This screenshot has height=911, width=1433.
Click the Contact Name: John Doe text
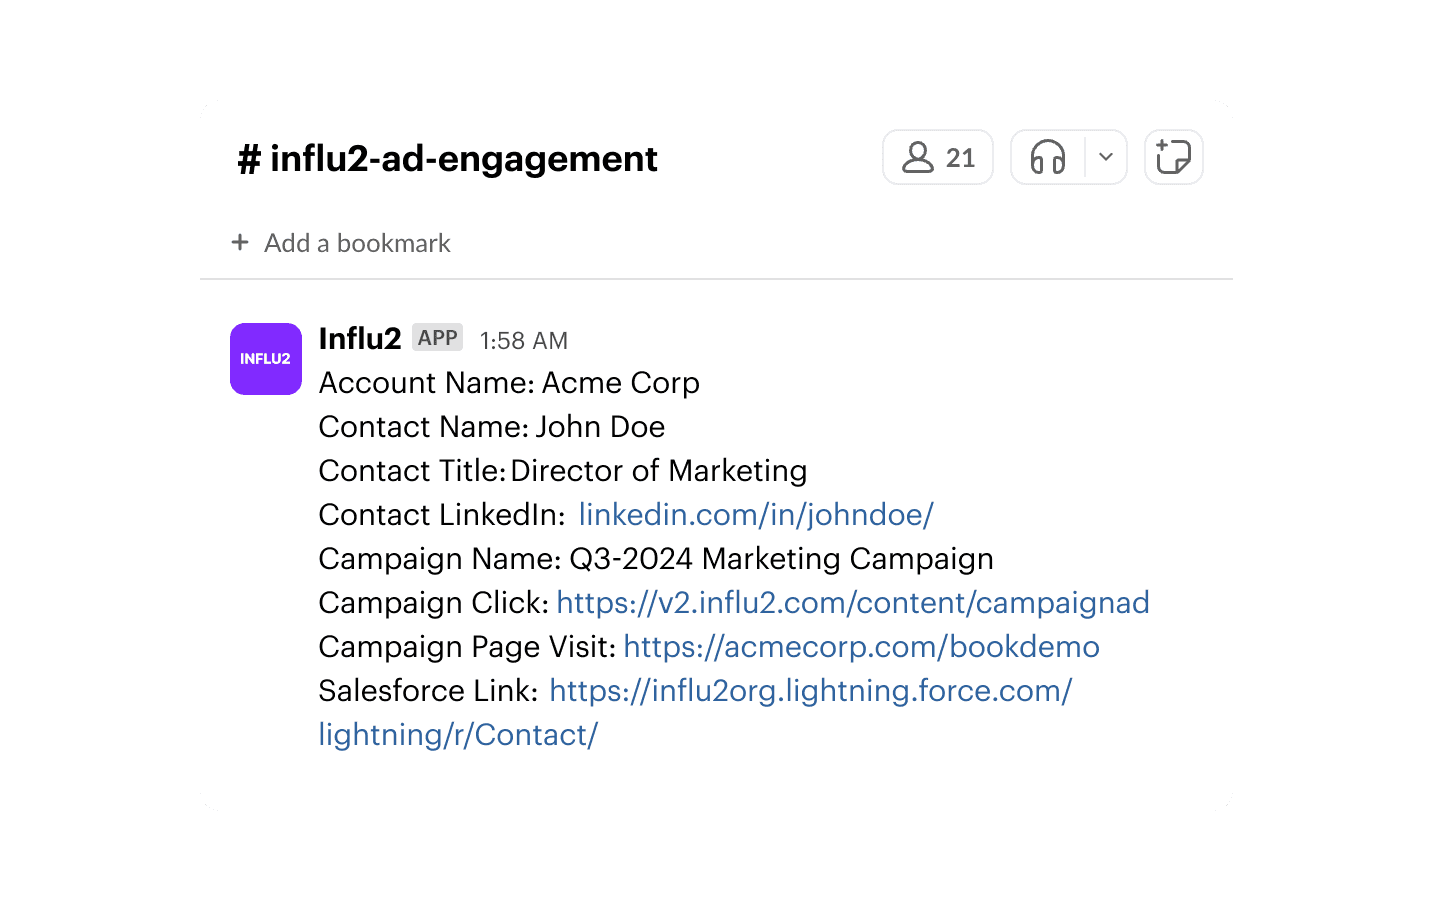click(491, 427)
